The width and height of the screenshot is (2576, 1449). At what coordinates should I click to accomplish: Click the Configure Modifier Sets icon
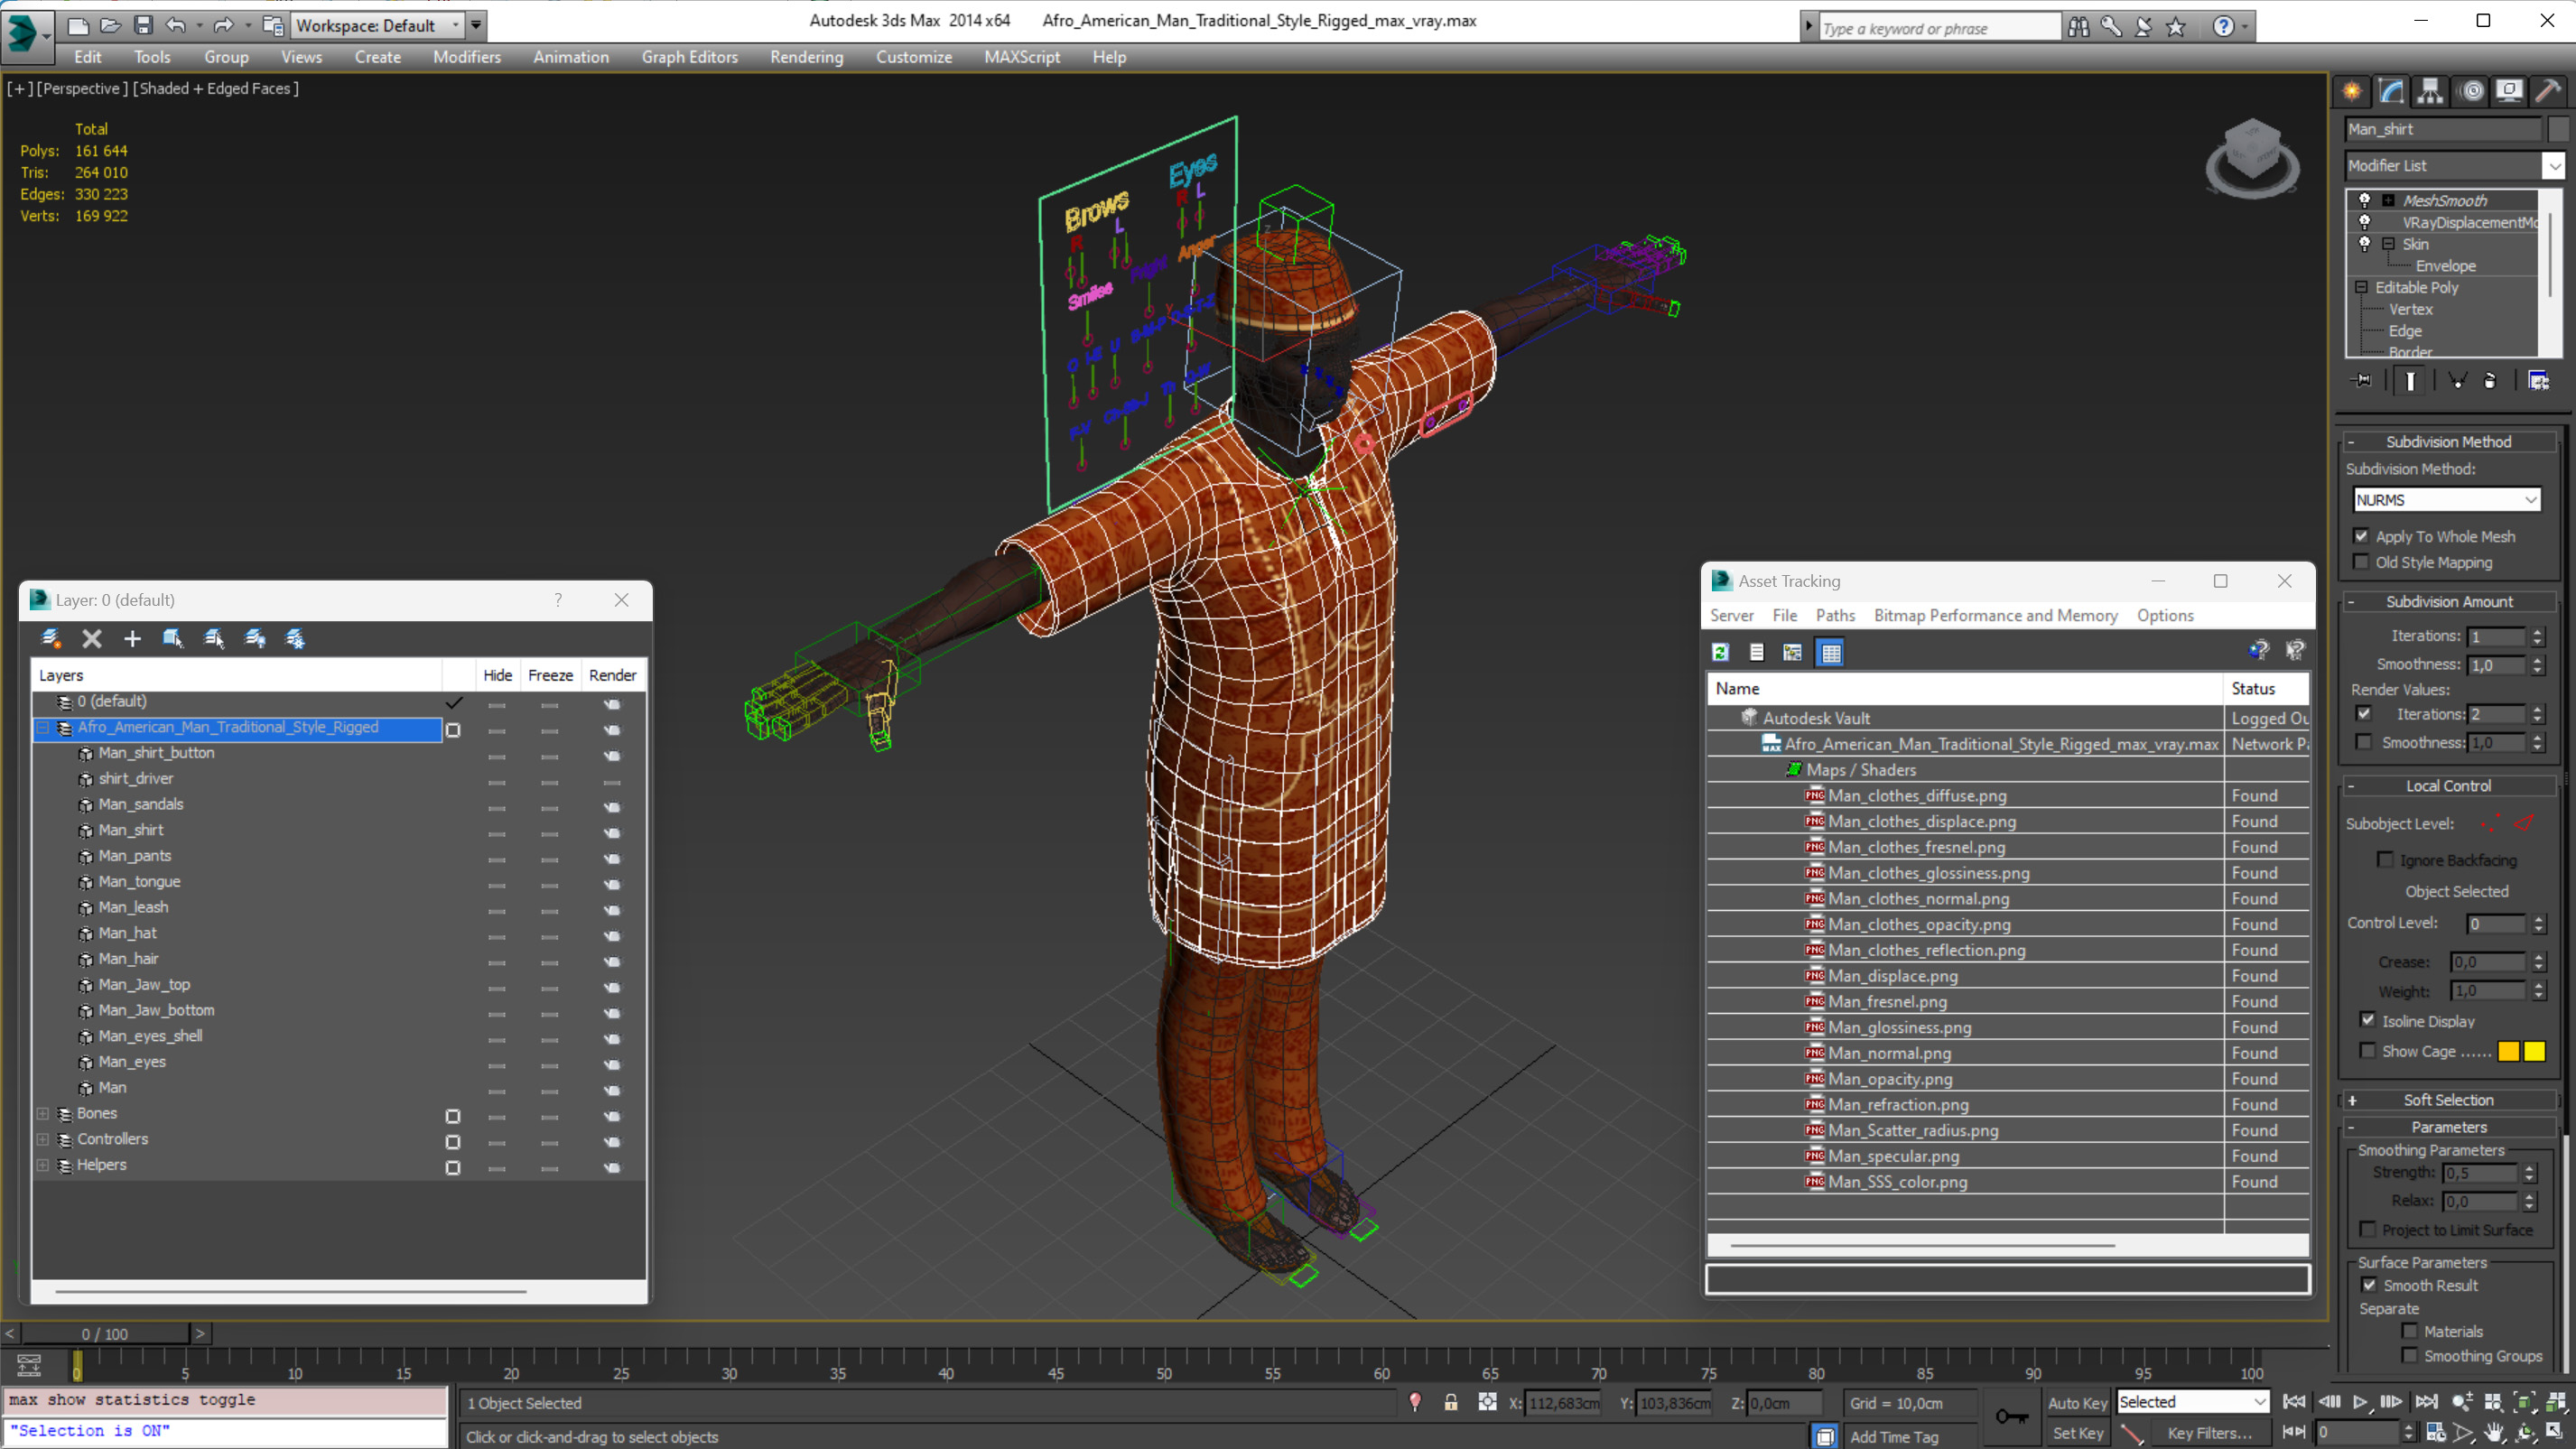pos(2538,380)
